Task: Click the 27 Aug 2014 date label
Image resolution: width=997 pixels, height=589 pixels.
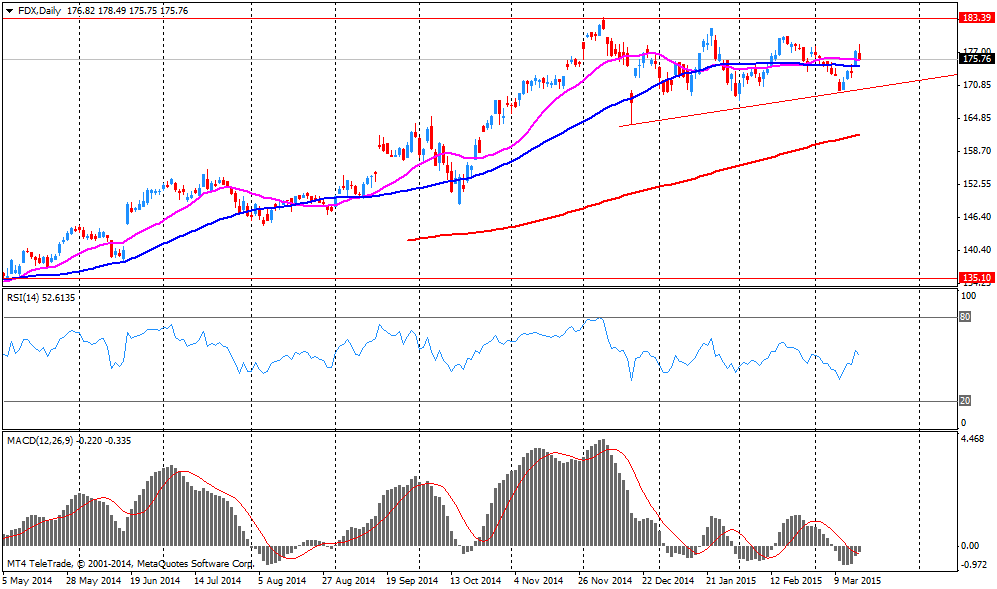Action: point(348,581)
